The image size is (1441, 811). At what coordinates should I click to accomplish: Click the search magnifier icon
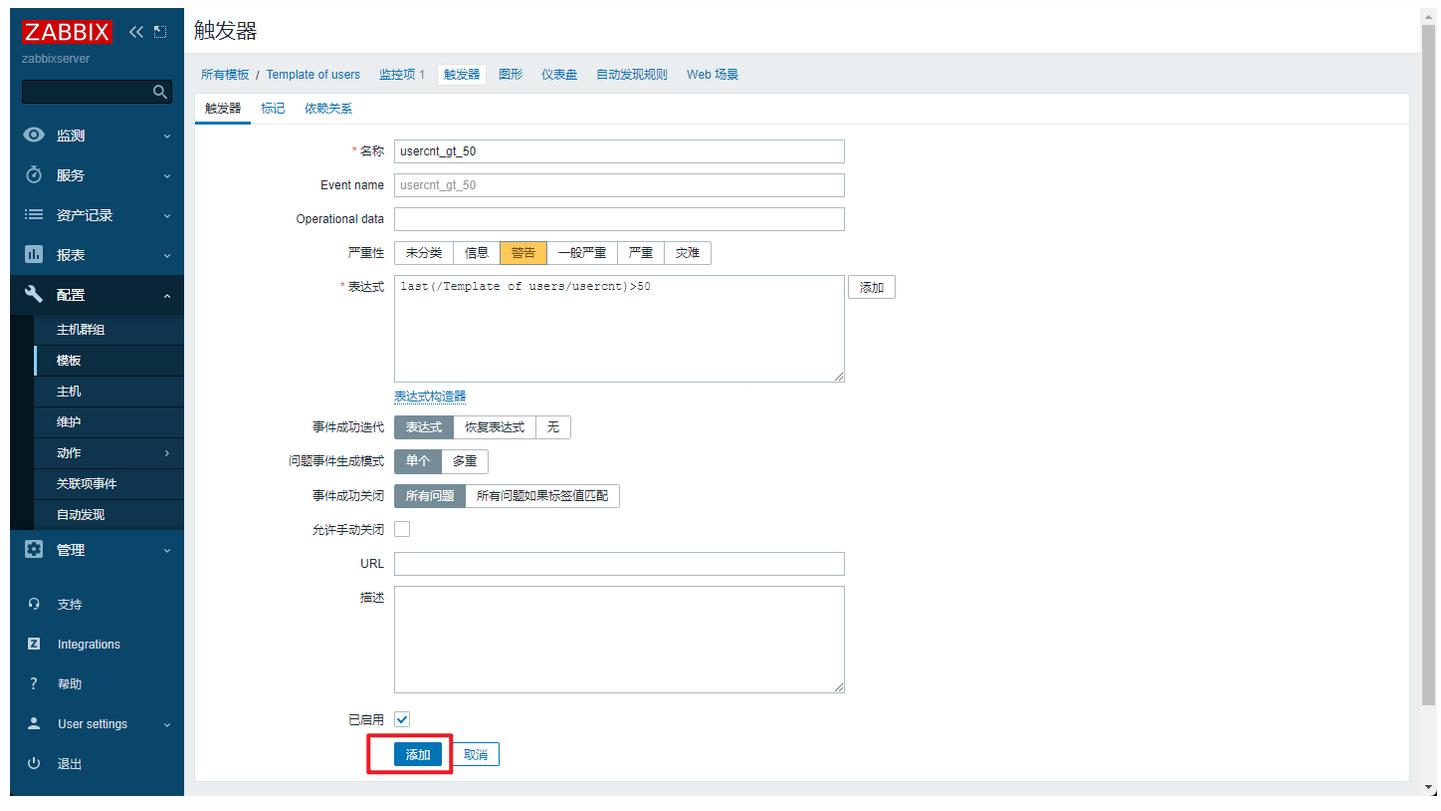[160, 92]
